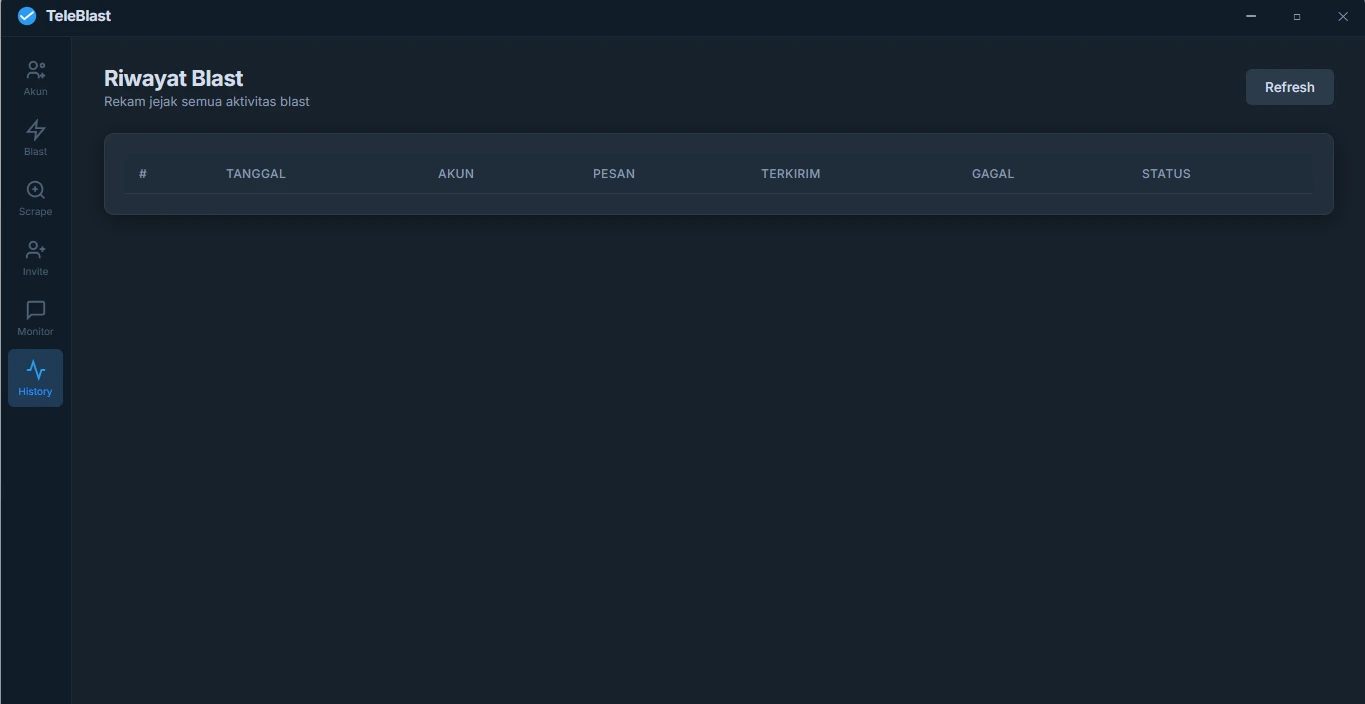
Task: Click the TeleBlast checkmark logo
Action: 27,16
